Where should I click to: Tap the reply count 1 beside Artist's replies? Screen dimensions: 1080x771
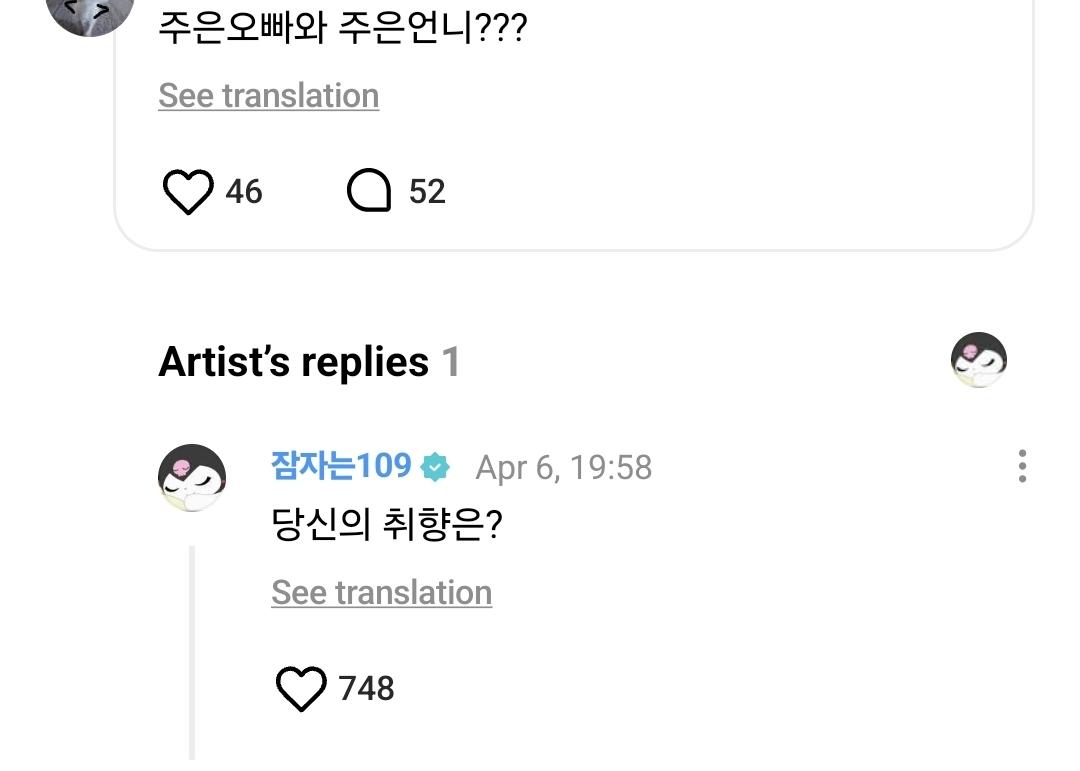coord(450,362)
